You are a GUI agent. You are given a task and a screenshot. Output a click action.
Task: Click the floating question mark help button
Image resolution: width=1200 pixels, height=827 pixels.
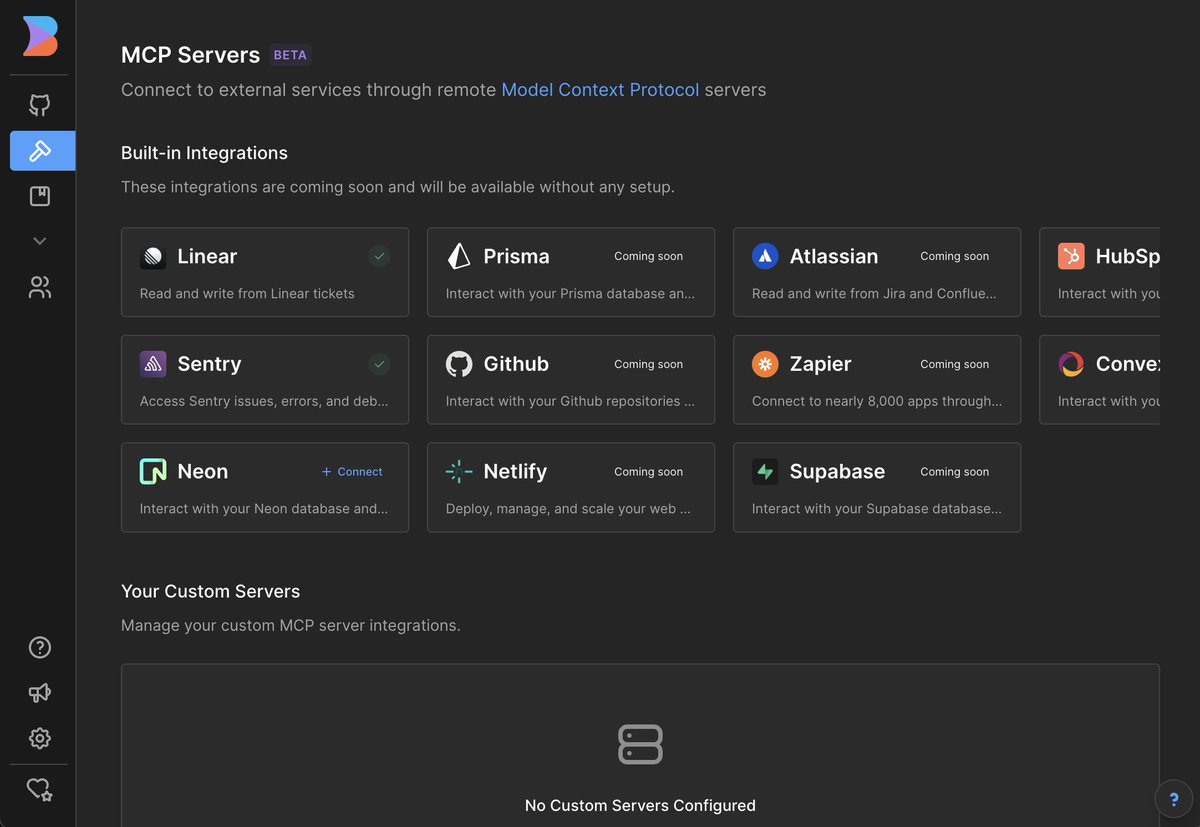coord(1174,799)
